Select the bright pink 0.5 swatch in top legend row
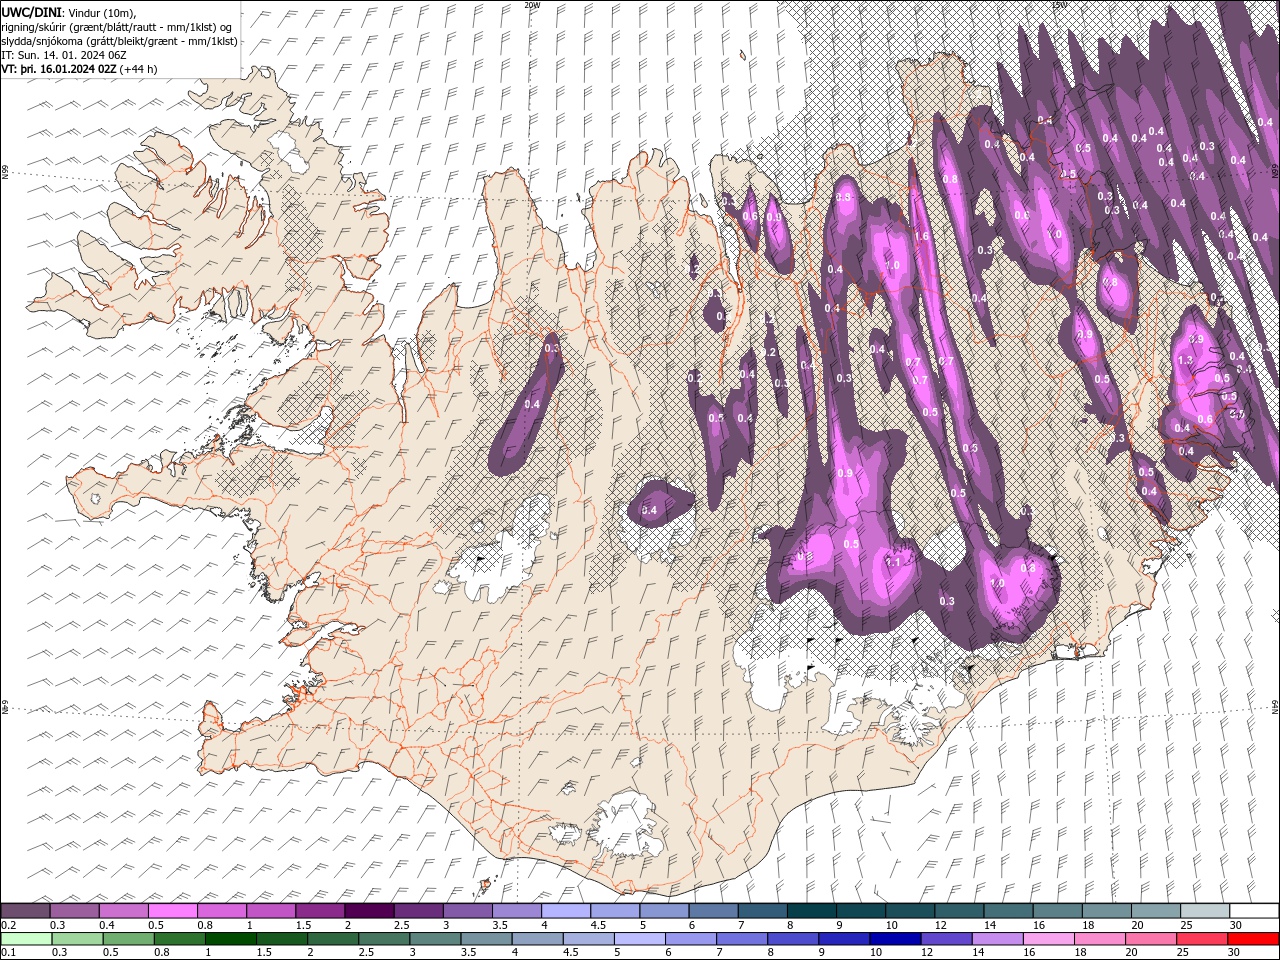 point(172,911)
